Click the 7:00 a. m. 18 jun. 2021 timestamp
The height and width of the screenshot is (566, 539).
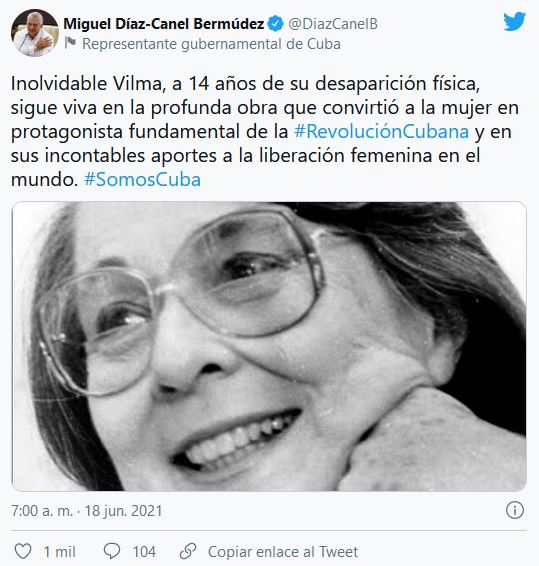coord(87,511)
